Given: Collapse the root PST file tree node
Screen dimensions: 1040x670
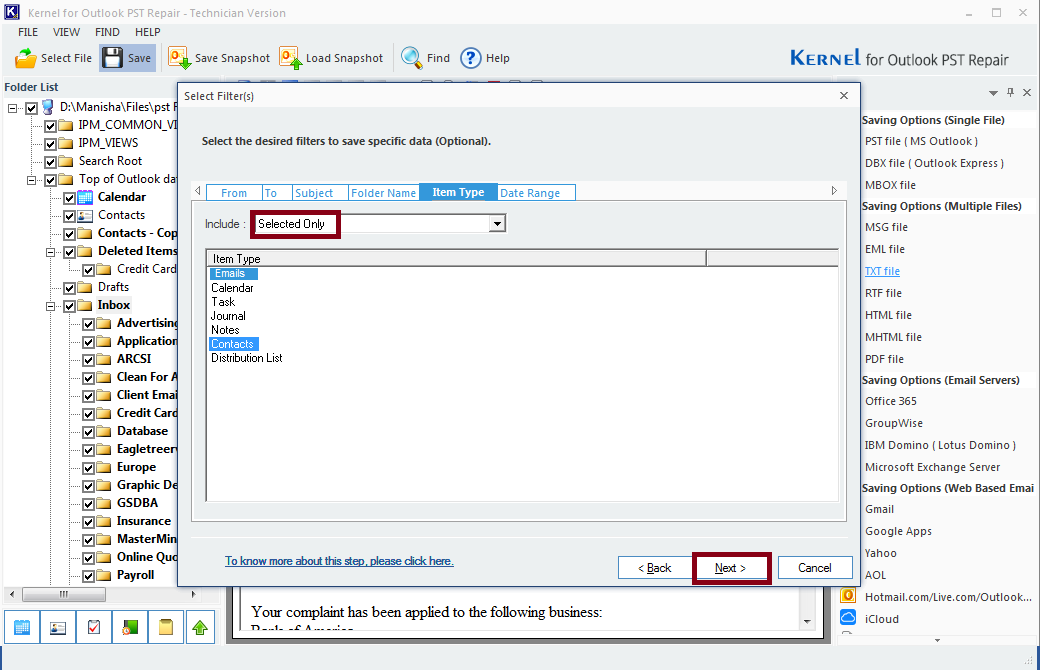Looking at the screenshot, I should [12, 108].
